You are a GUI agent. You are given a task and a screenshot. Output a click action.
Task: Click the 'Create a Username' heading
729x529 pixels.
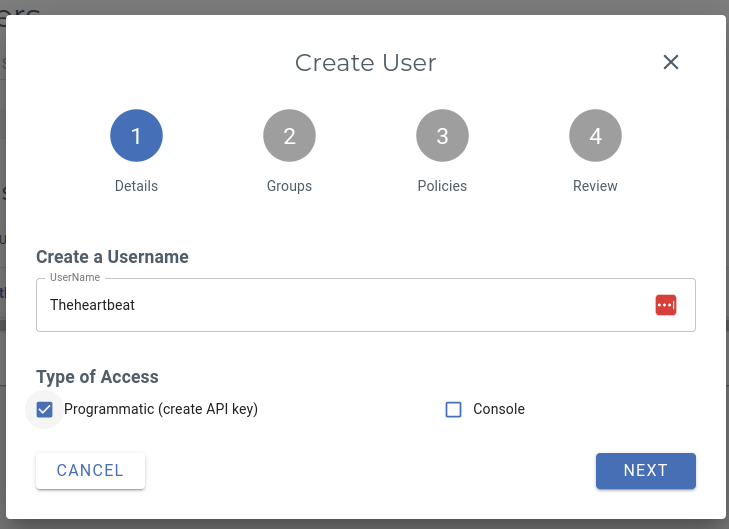tap(112, 257)
